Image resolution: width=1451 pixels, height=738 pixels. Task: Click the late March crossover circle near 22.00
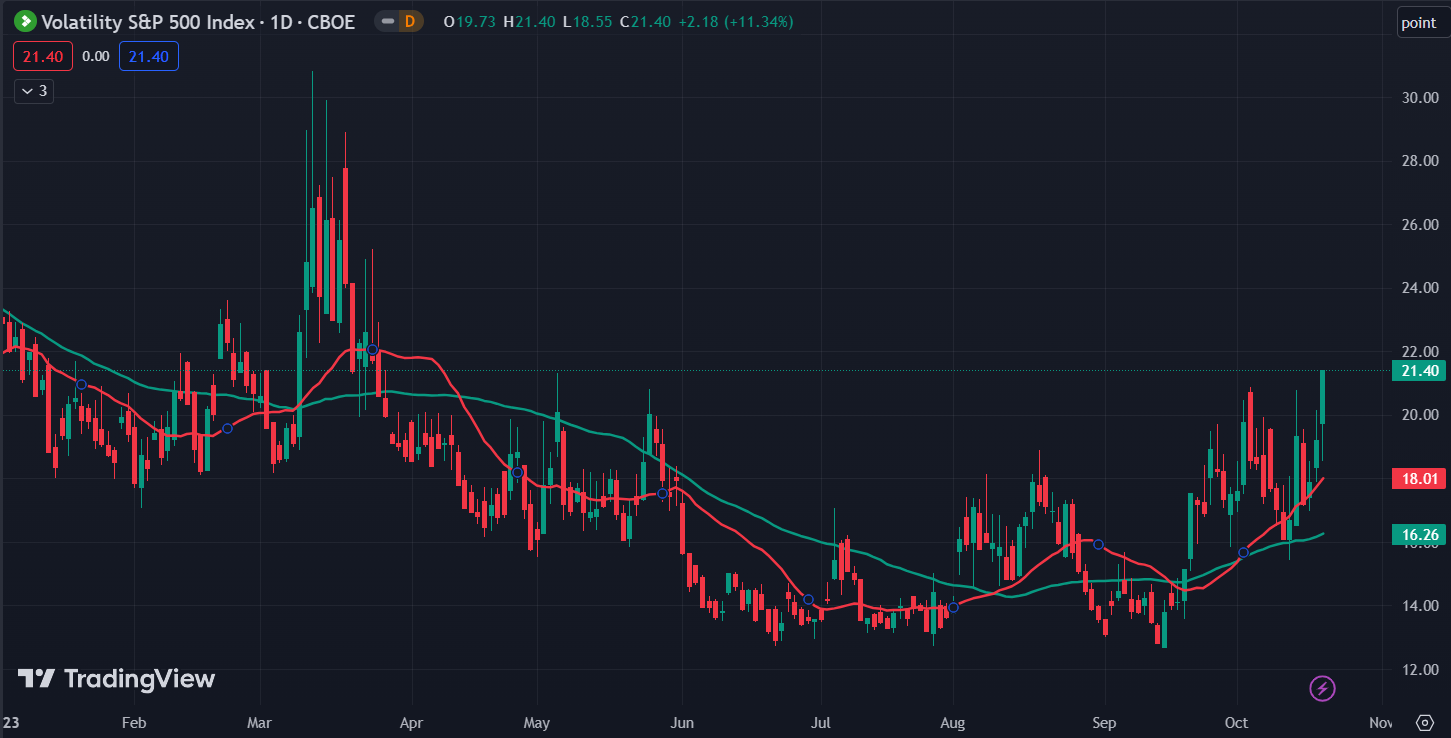372,350
